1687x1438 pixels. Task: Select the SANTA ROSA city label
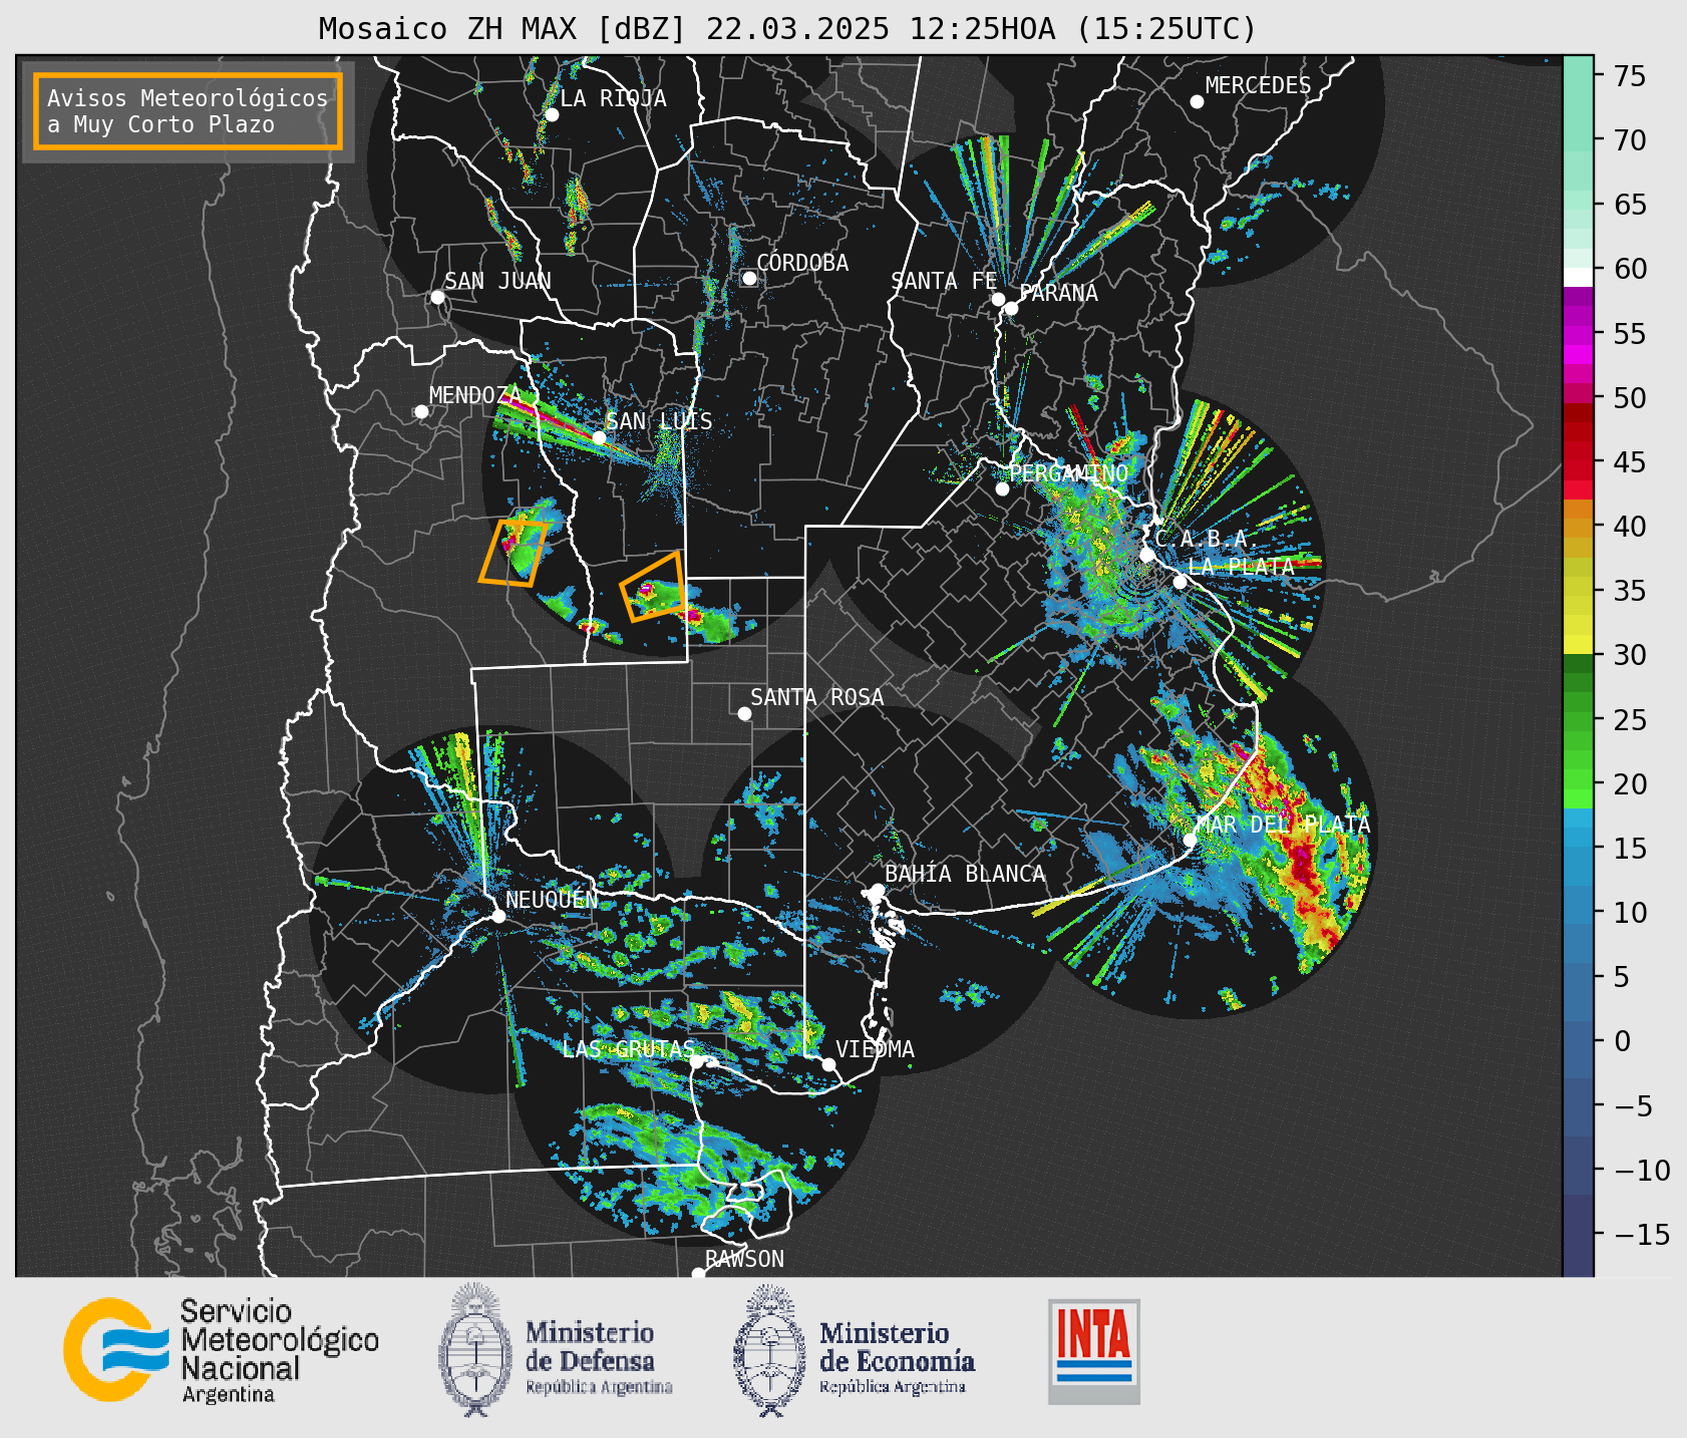[817, 697]
